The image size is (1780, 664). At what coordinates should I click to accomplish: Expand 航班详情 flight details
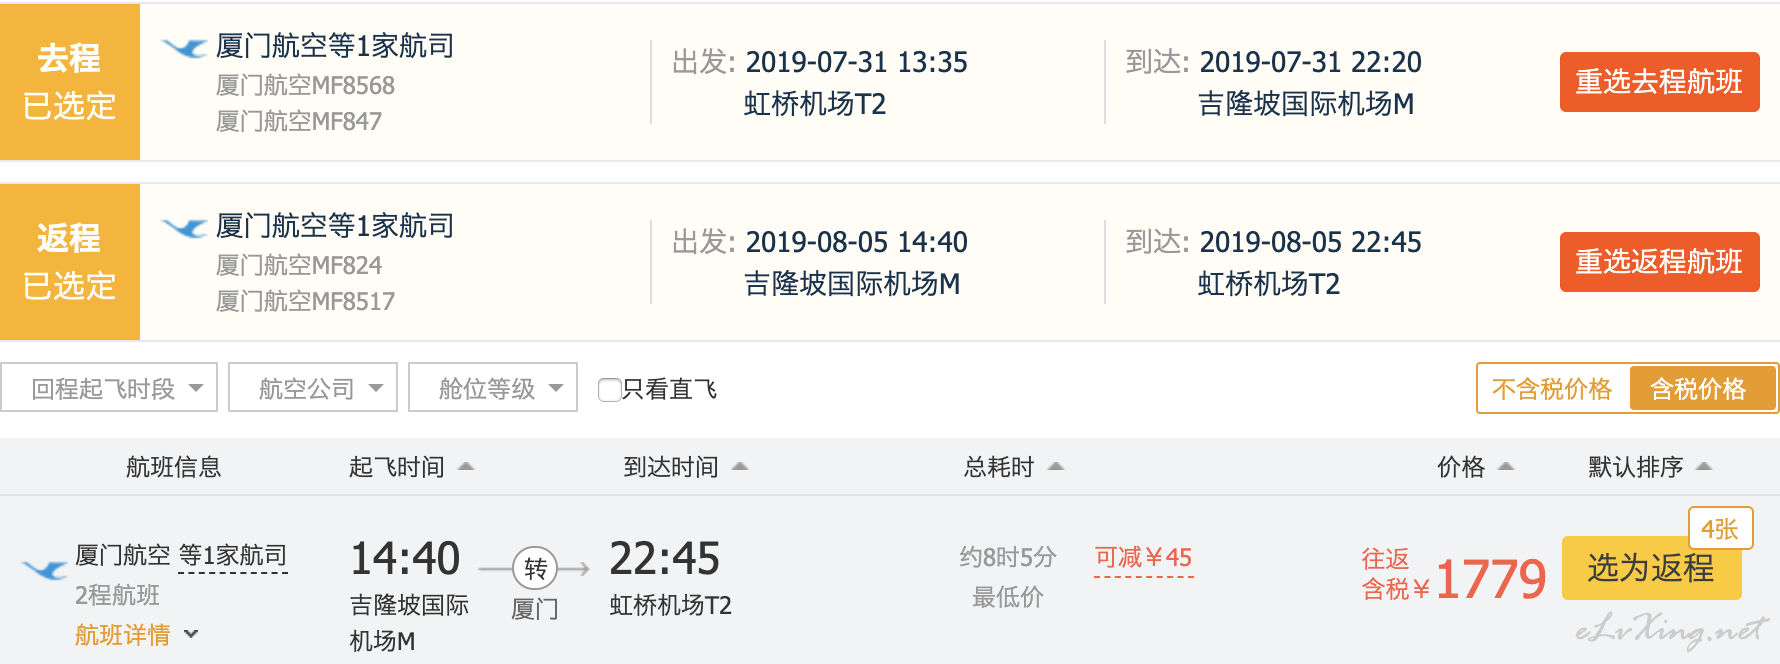click(x=136, y=634)
